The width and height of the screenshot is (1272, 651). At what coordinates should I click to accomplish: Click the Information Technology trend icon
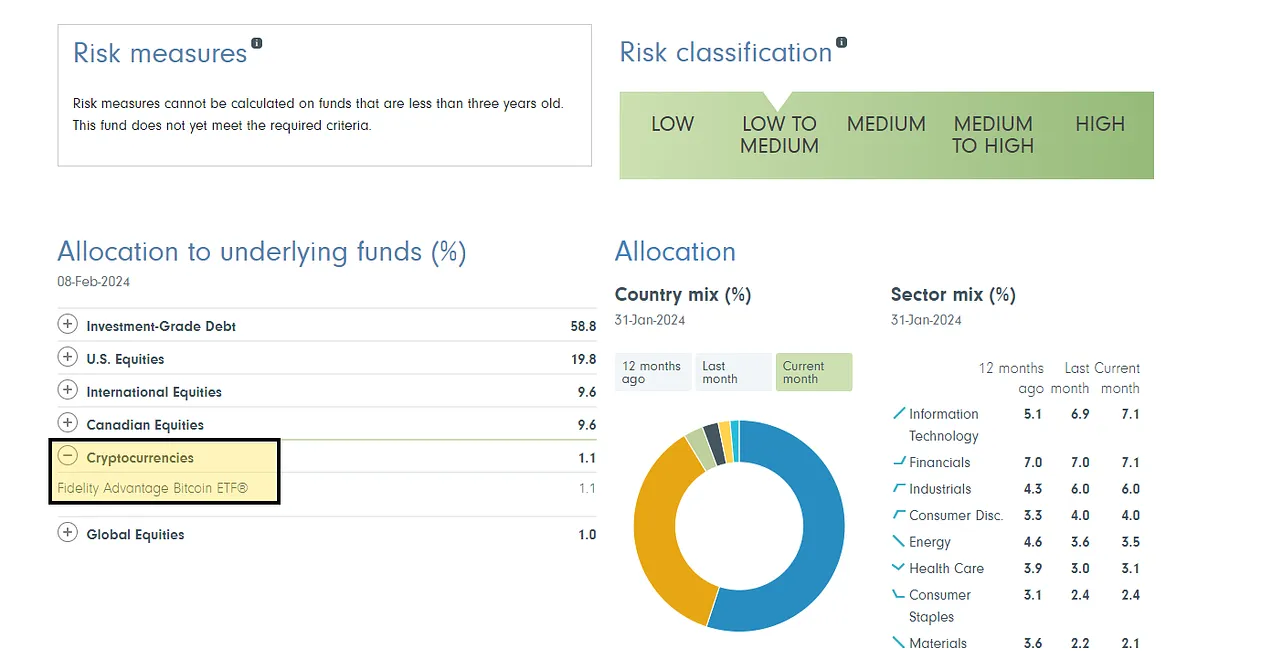[898, 413]
